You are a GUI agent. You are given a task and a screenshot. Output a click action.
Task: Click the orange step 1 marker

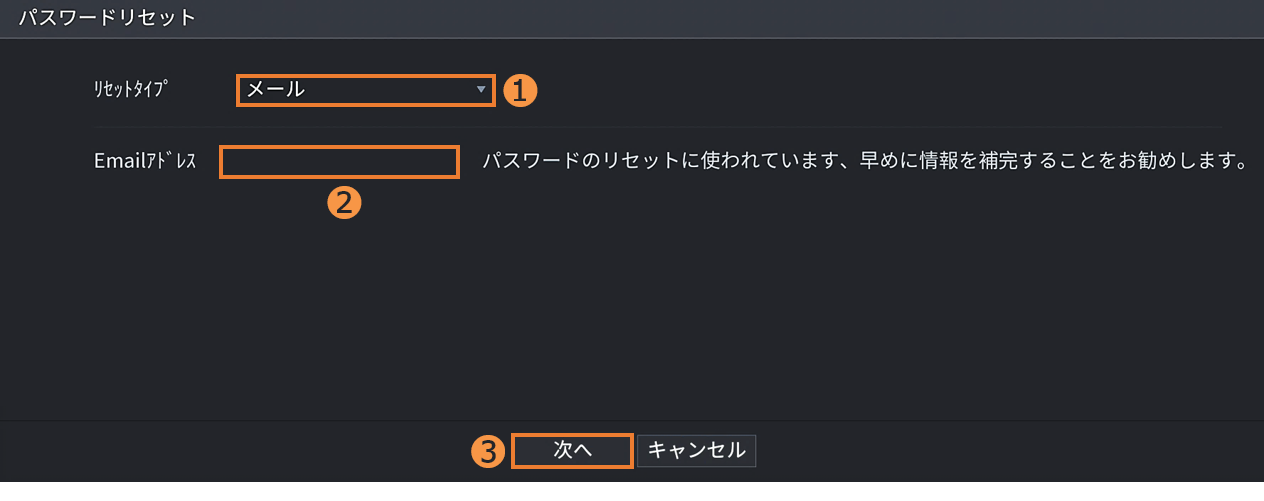point(520,90)
